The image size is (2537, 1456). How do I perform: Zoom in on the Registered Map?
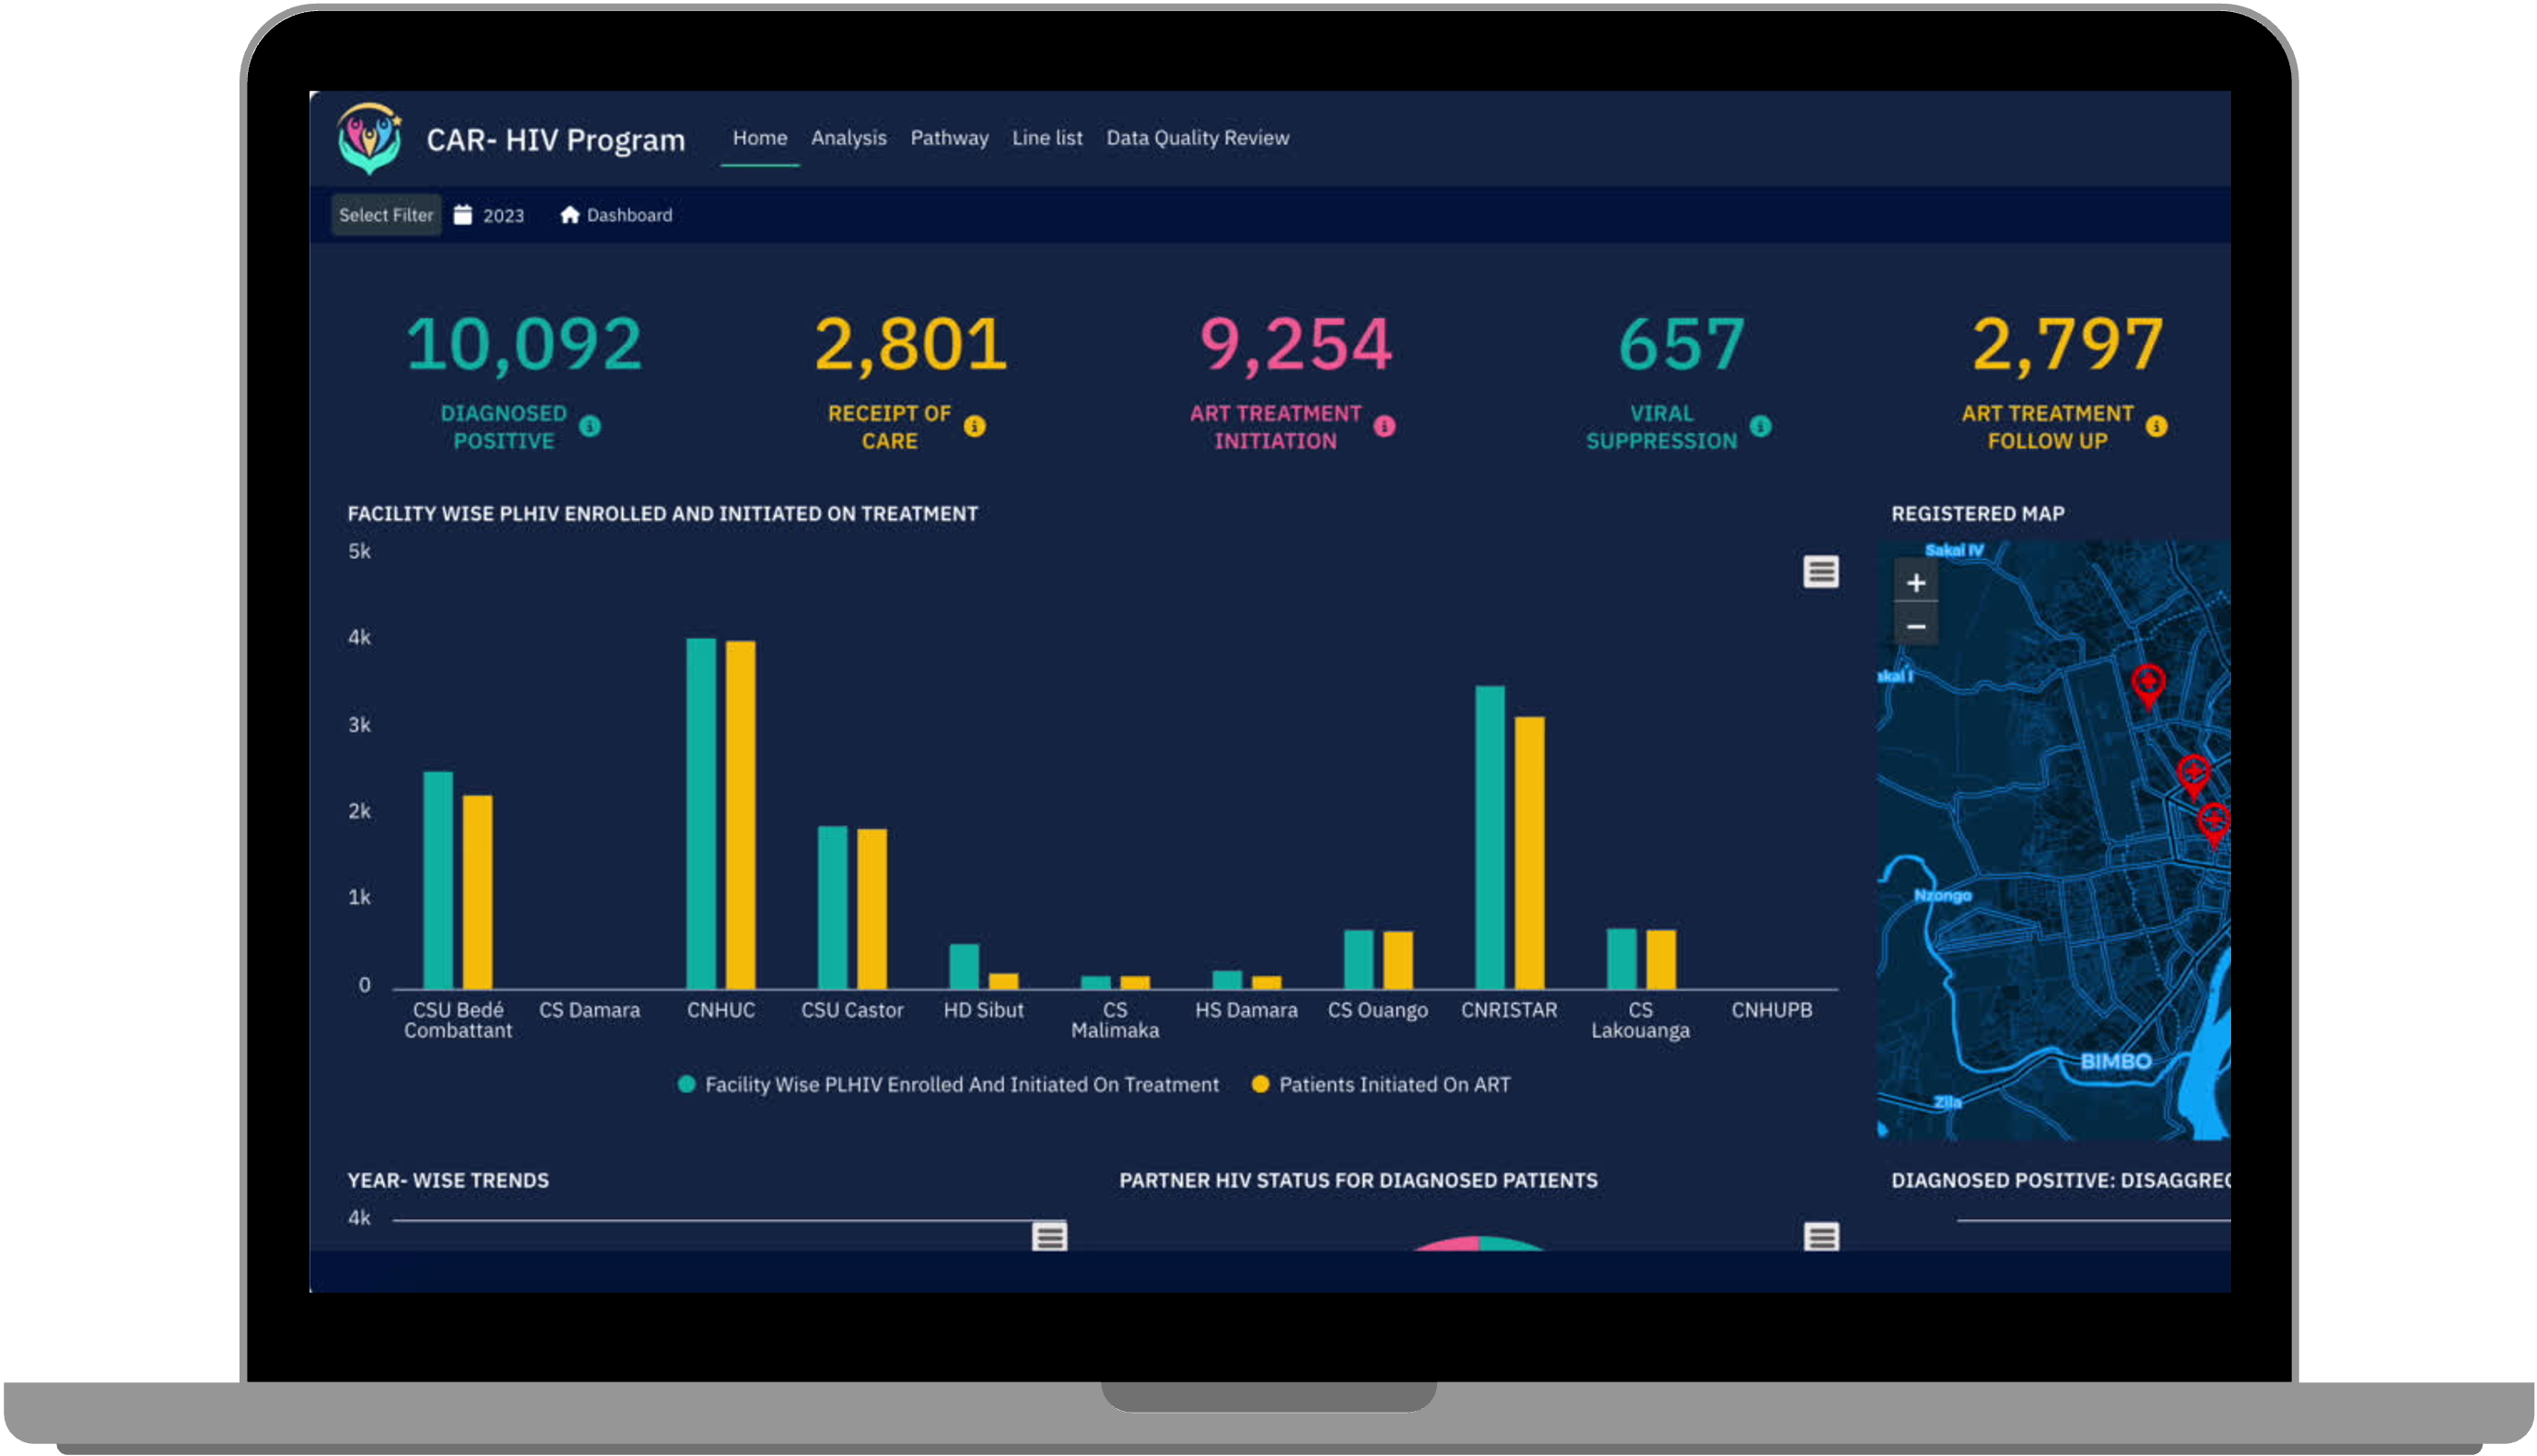point(1915,582)
